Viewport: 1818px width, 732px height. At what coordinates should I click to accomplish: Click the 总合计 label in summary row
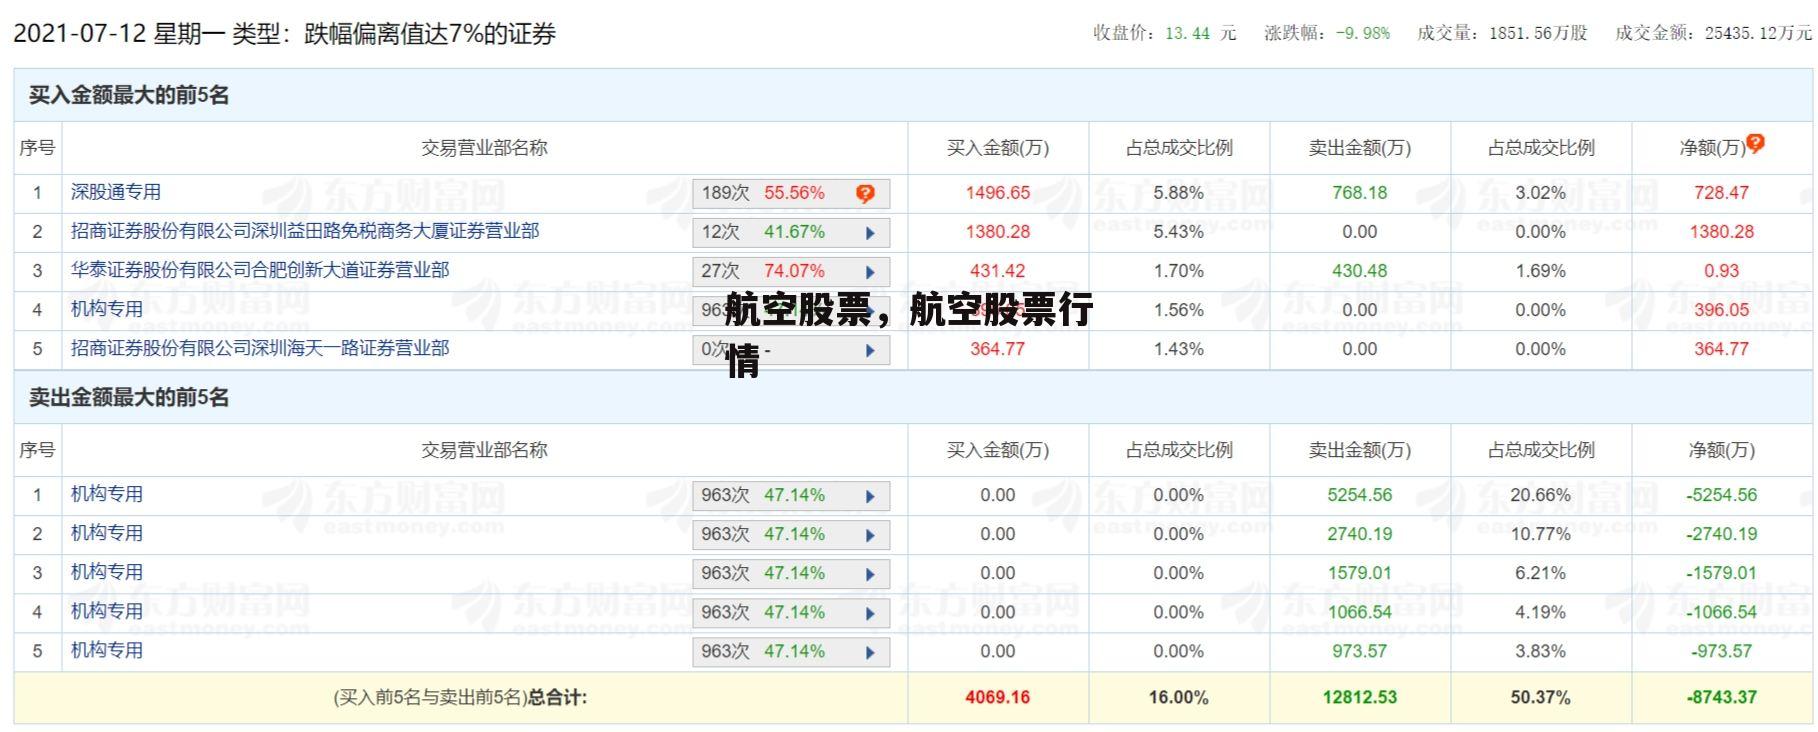click(557, 697)
